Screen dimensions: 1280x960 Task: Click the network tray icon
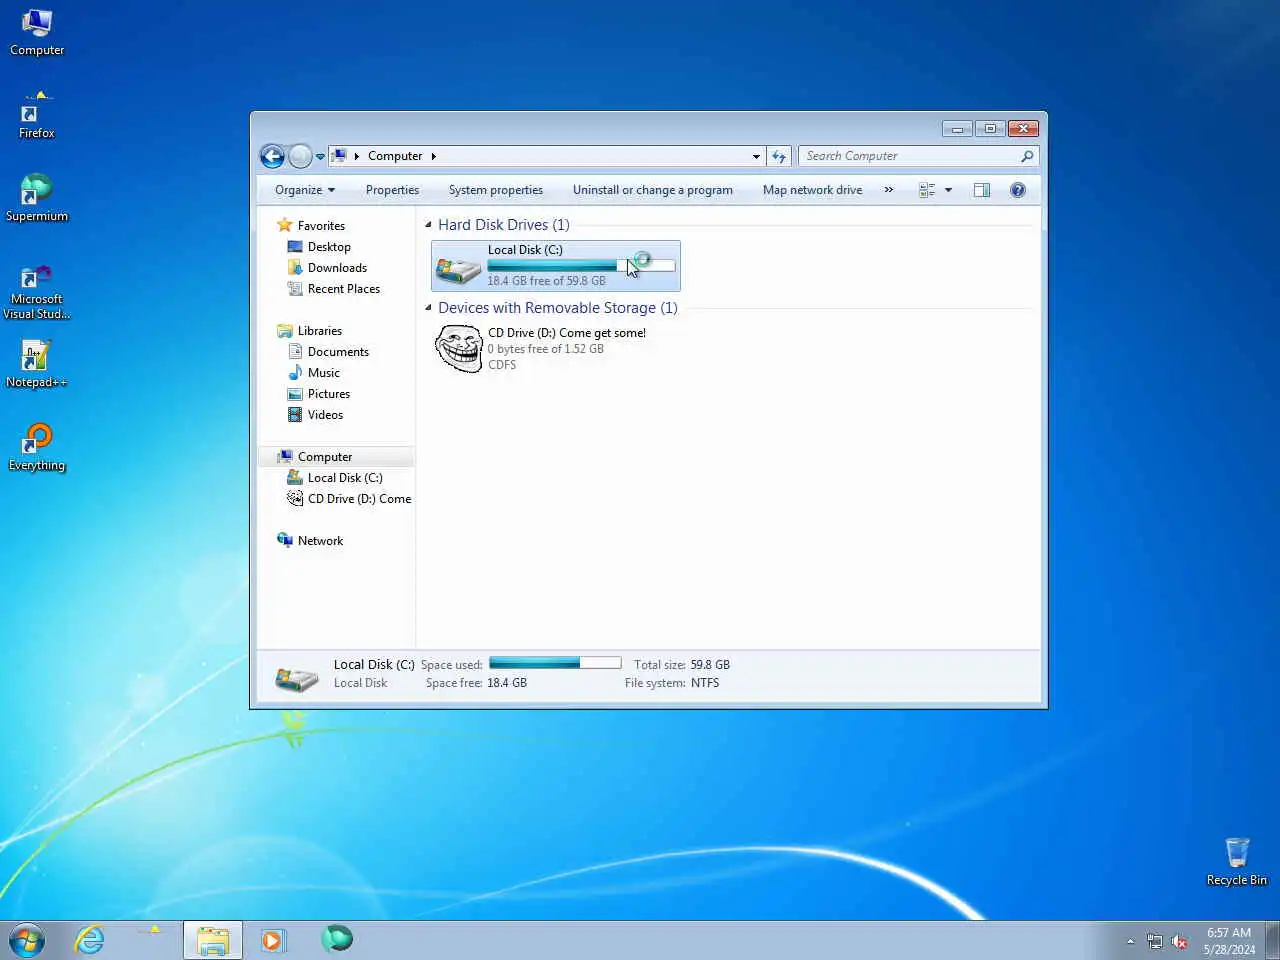click(1155, 941)
